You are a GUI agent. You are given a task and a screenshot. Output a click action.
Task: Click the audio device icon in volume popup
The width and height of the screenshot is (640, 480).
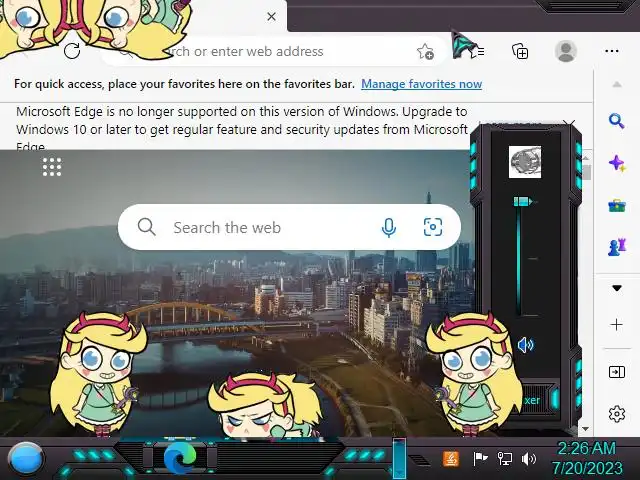[525, 162]
